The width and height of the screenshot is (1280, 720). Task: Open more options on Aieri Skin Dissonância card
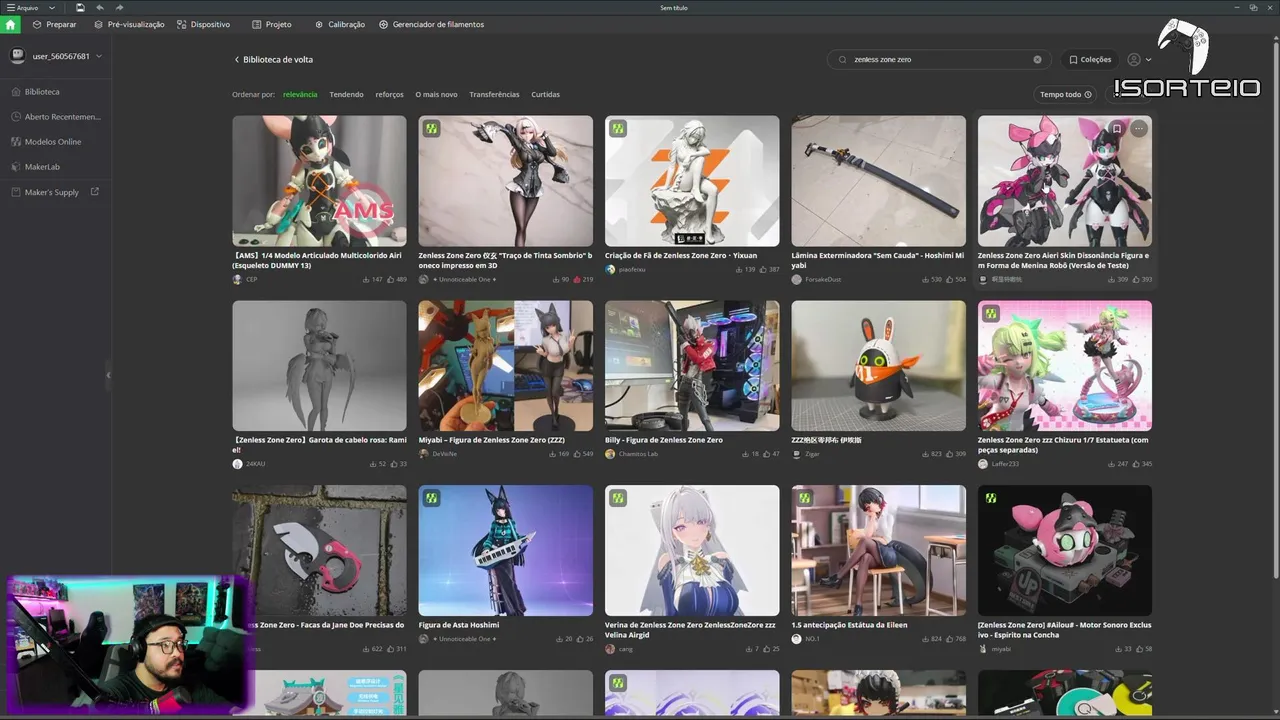tap(1139, 129)
